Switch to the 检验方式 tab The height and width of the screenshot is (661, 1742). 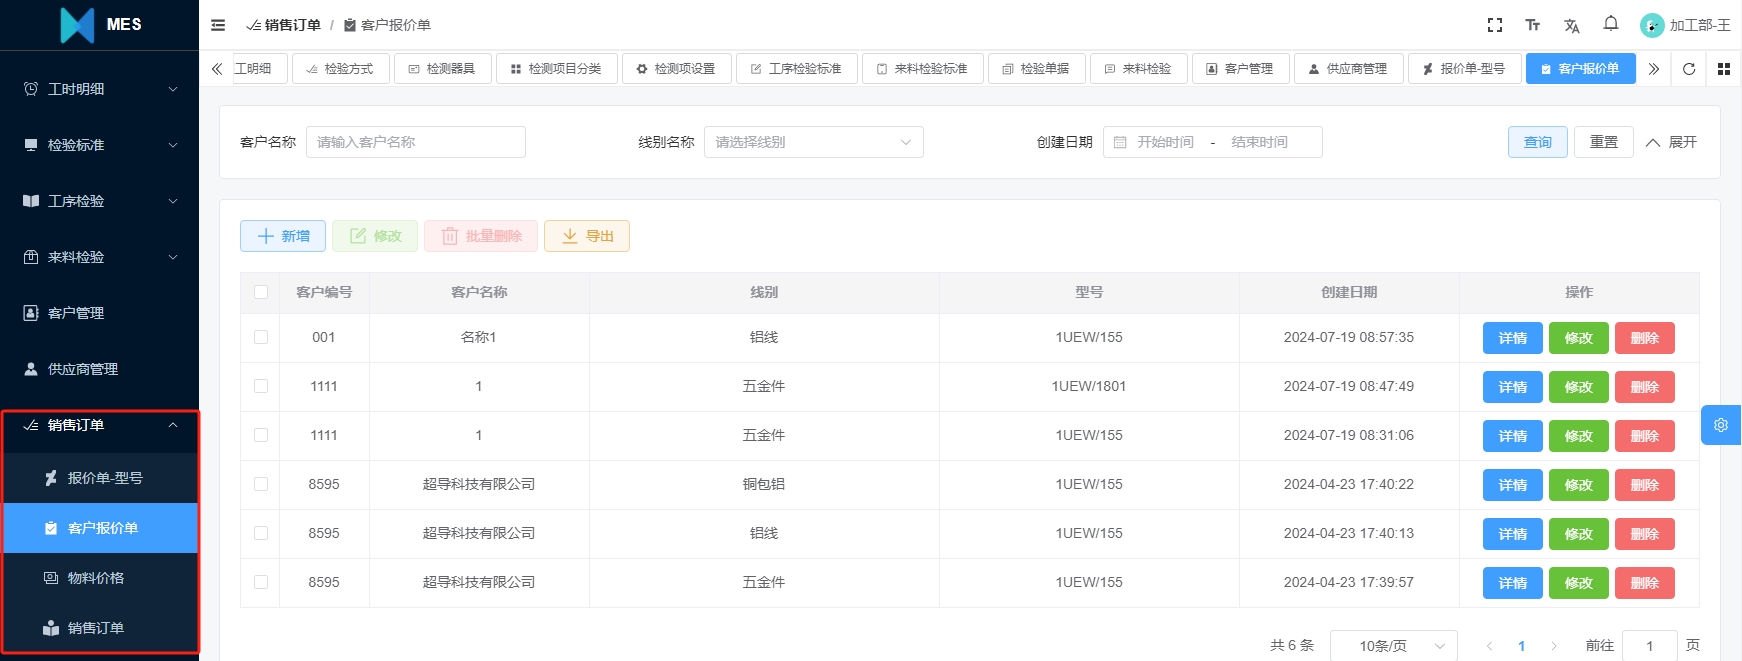point(340,69)
